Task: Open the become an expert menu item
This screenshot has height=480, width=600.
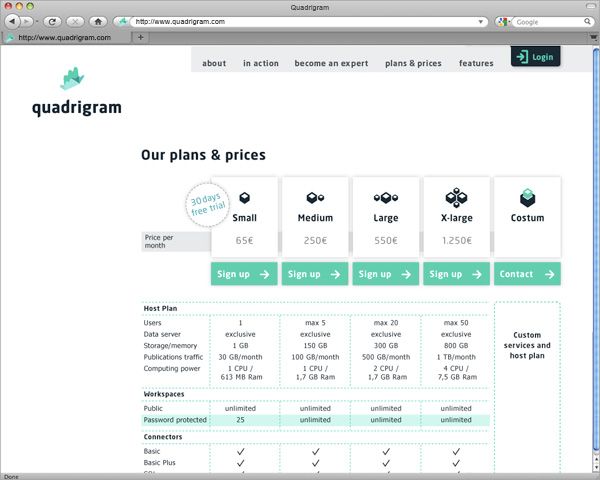Action: click(x=331, y=63)
